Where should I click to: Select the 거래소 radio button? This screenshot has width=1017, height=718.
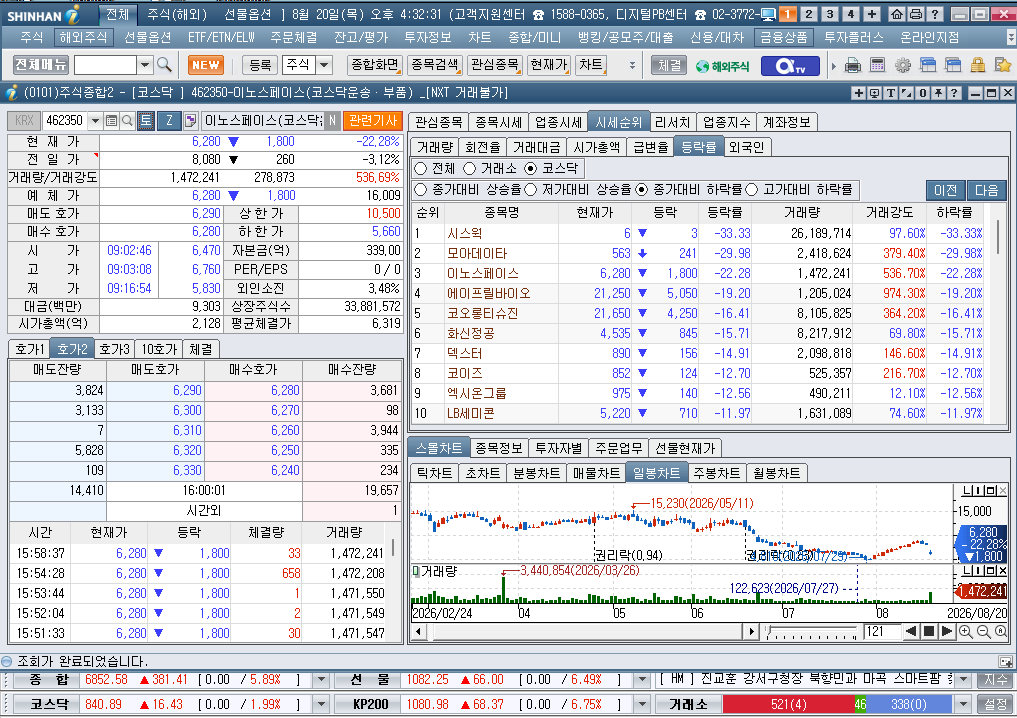pos(470,169)
